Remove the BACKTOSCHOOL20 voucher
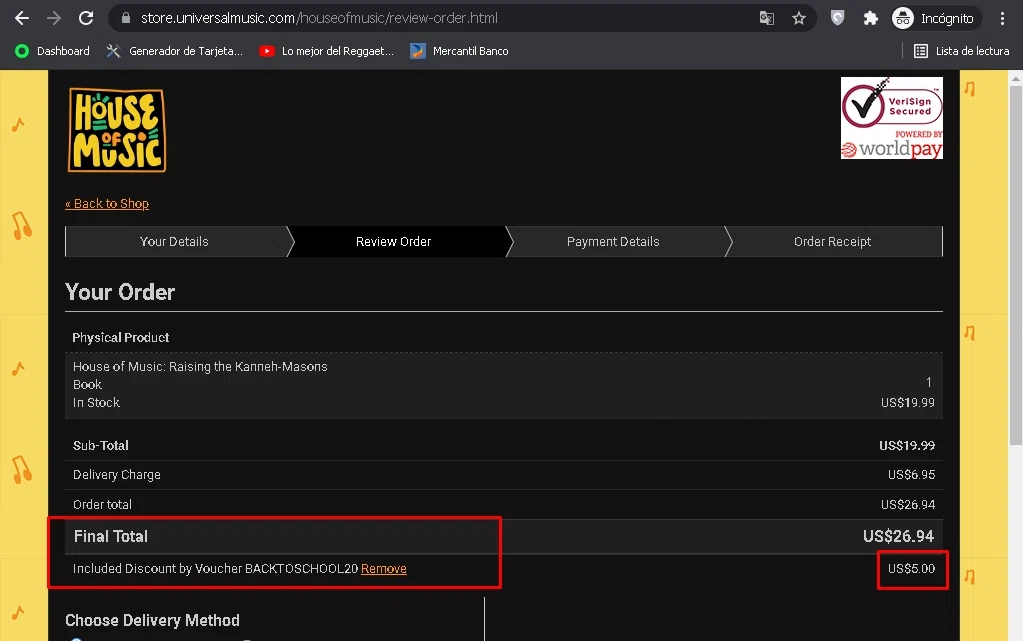The image size is (1023, 641). point(384,569)
